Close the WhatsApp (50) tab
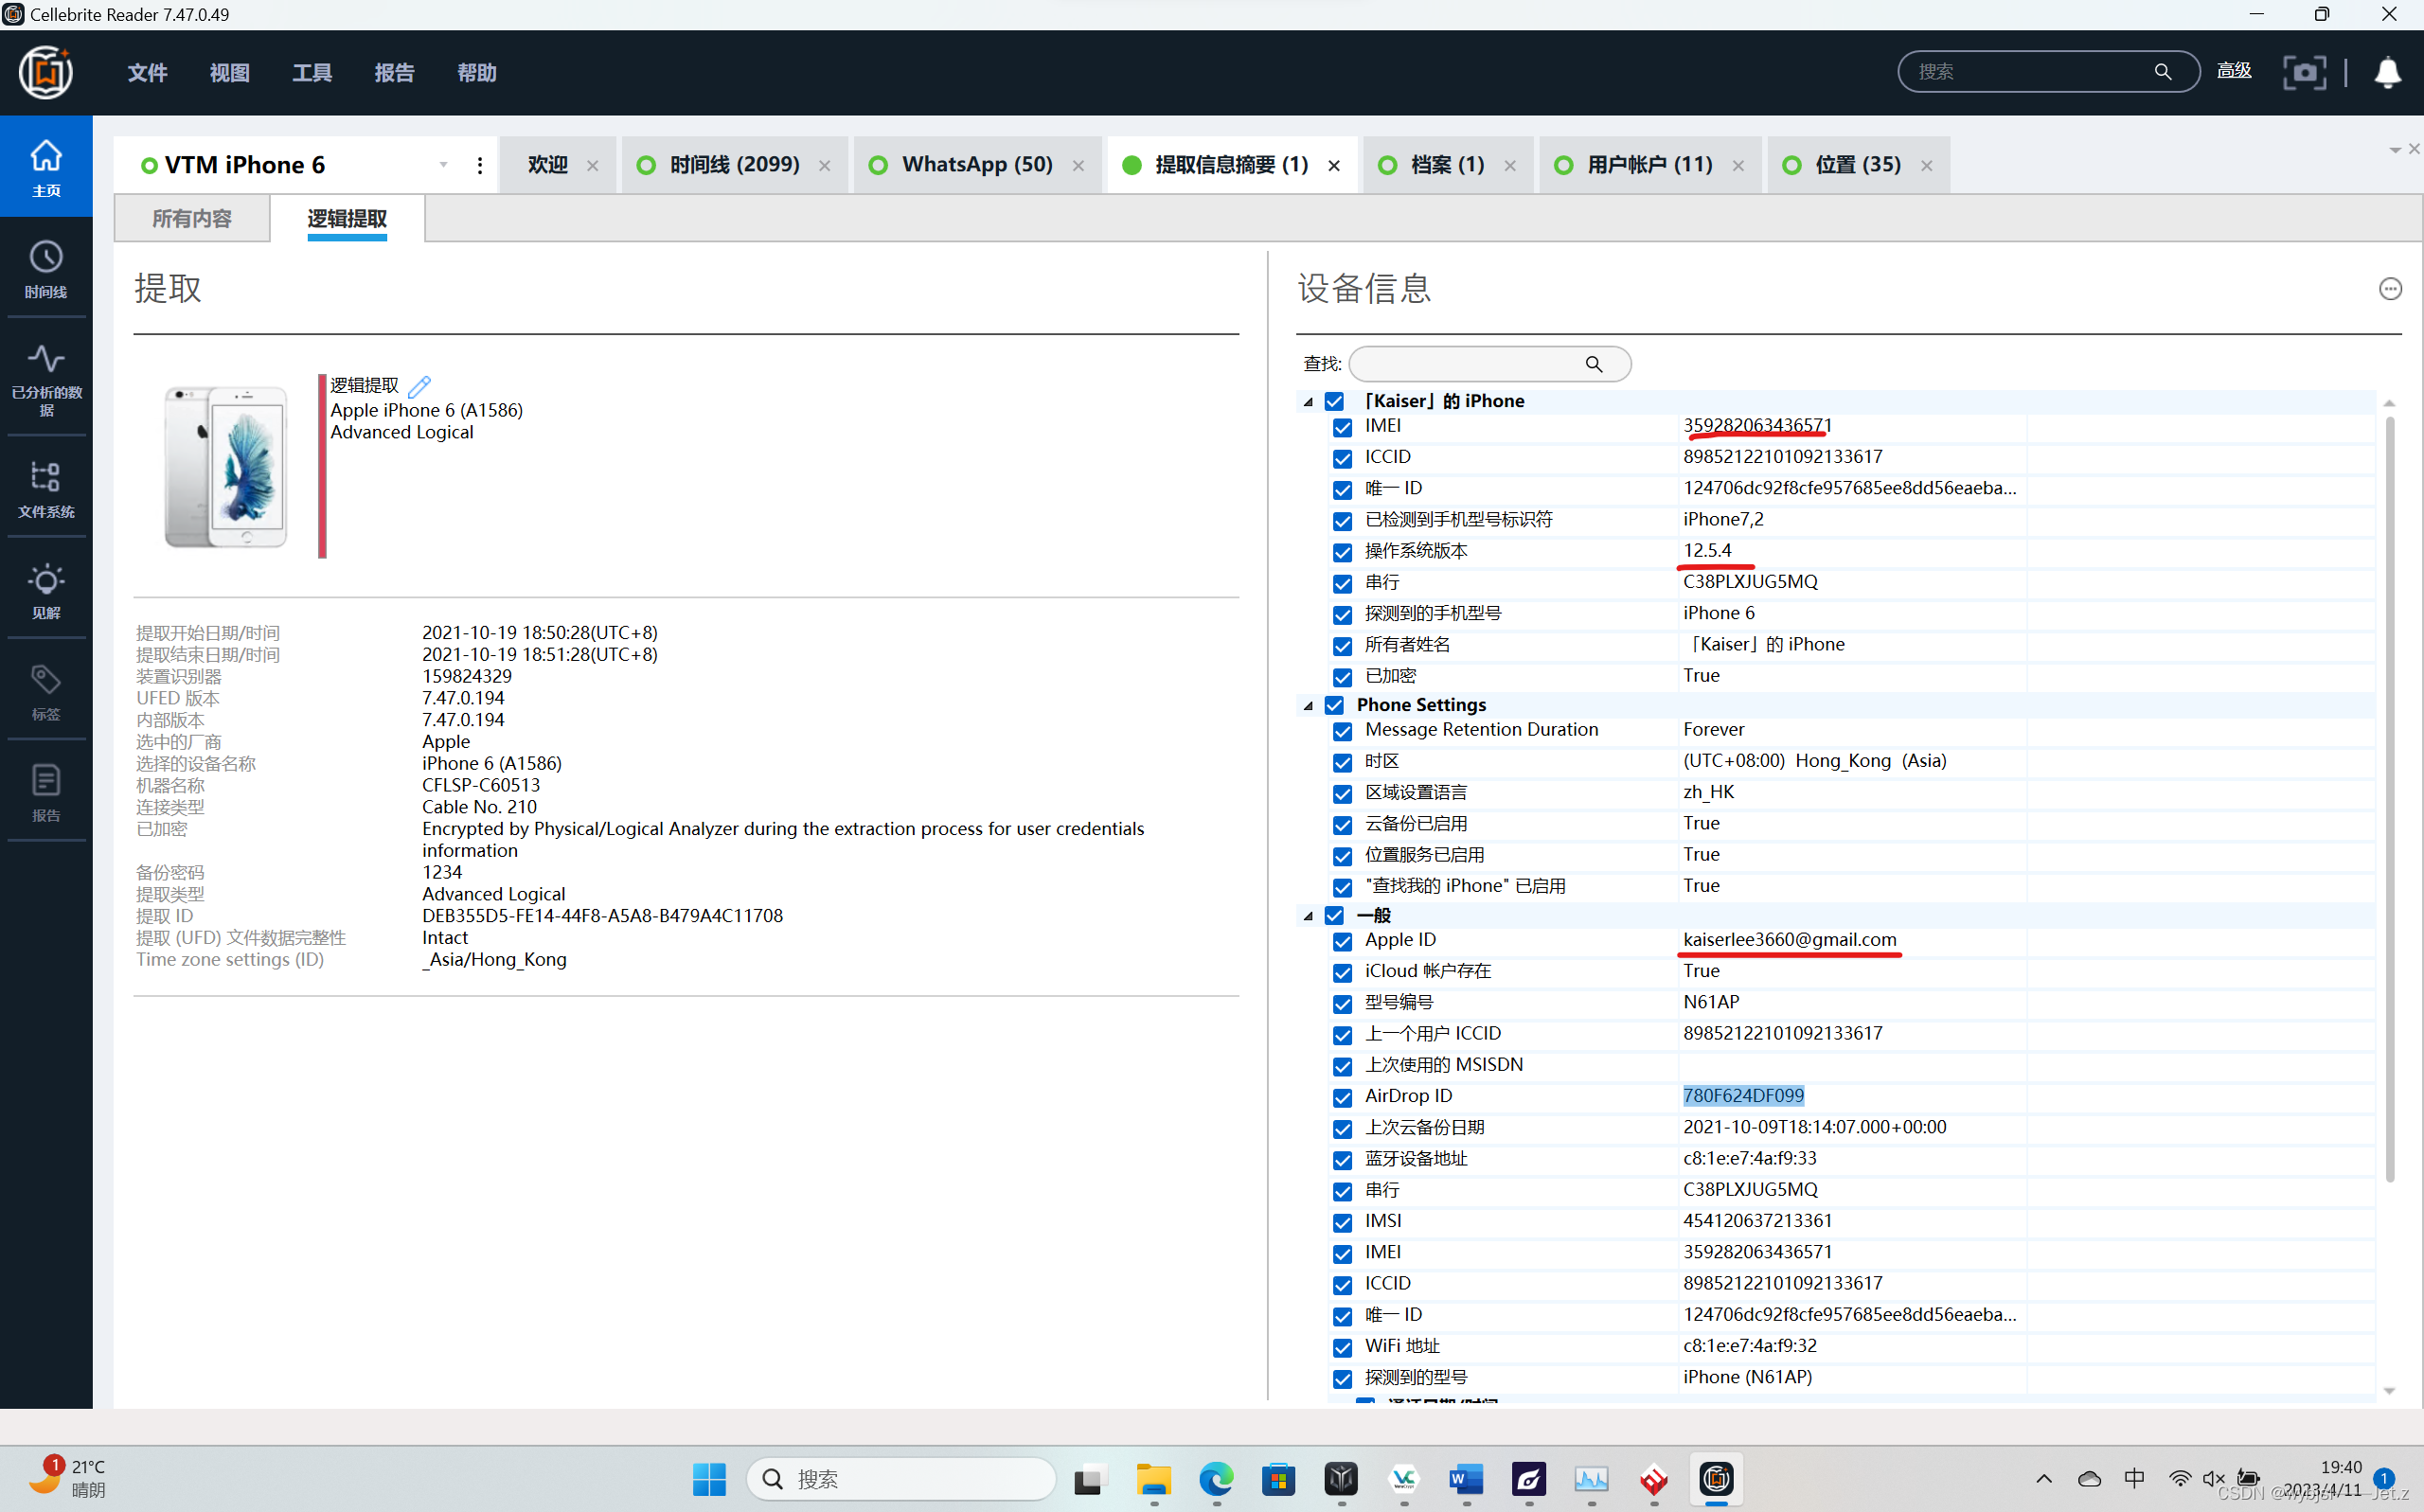The image size is (2424, 1512). pyautogui.click(x=1078, y=166)
